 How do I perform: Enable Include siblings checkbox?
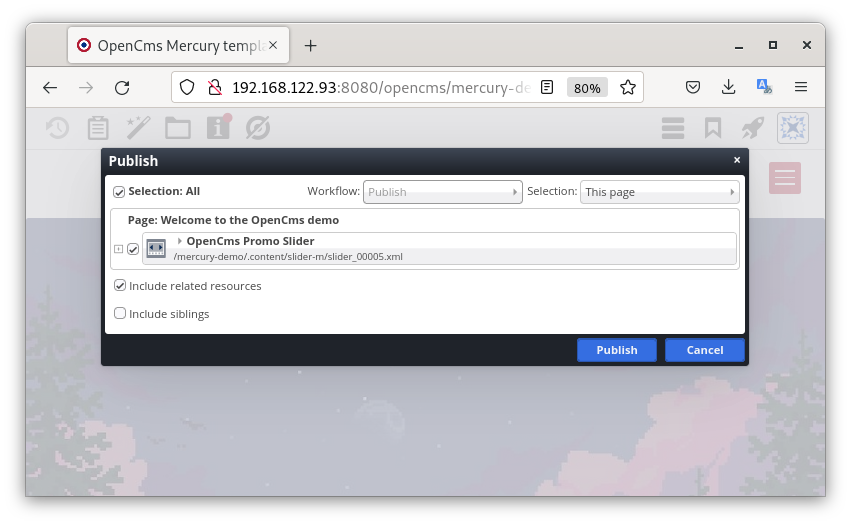tap(120, 314)
